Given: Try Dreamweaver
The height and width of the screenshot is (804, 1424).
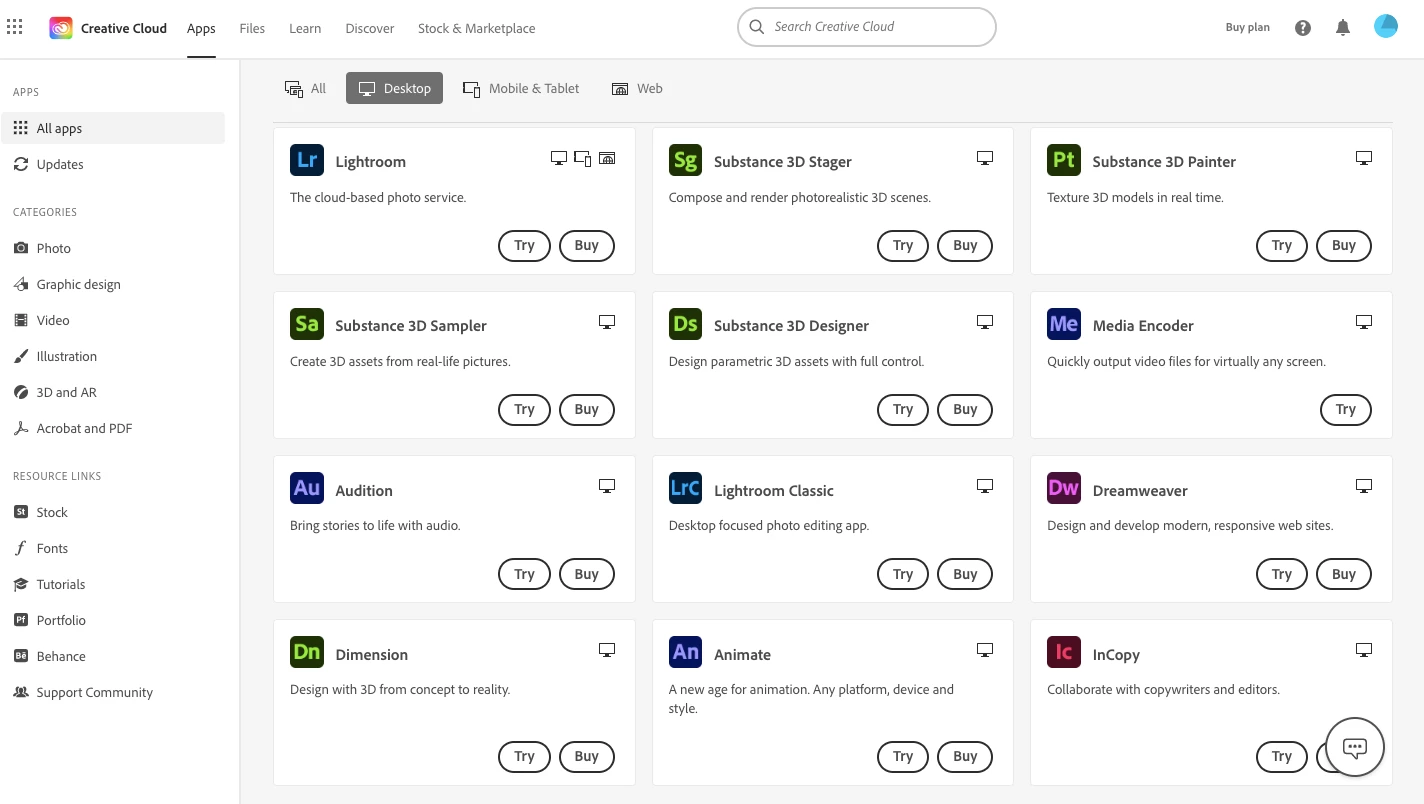Looking at the screenshot, I should tap(1282, 574).
